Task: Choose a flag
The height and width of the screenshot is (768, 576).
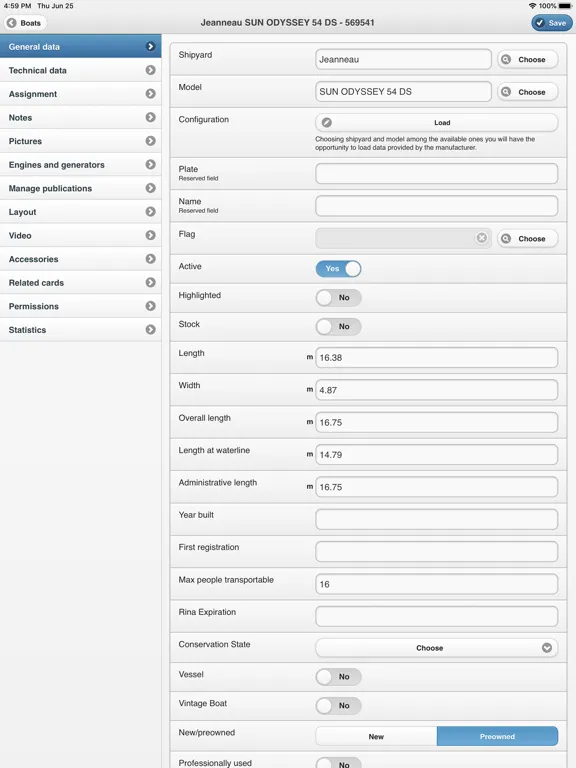Action: 528,239
